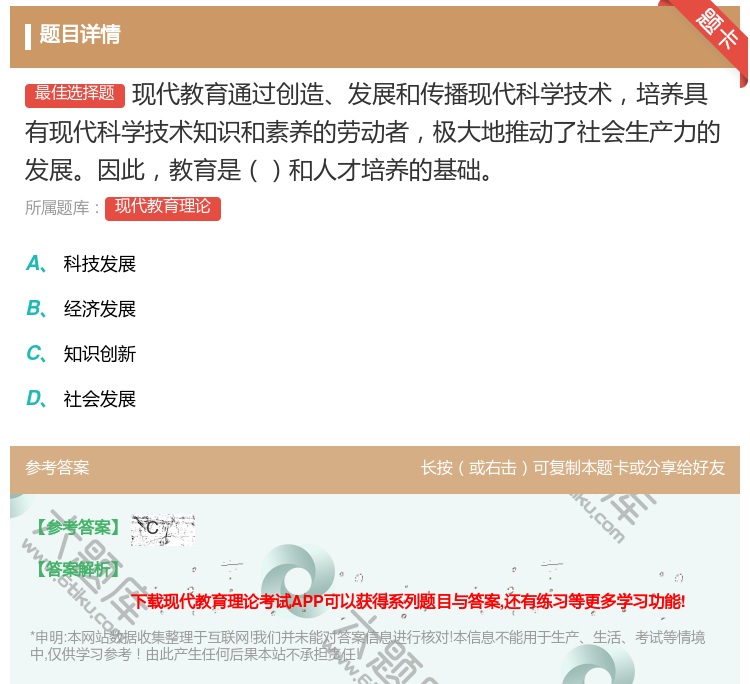This screenshot has width=750, height=684.
Task: Click the 所属题库 label text
Action: coord(62,208)
